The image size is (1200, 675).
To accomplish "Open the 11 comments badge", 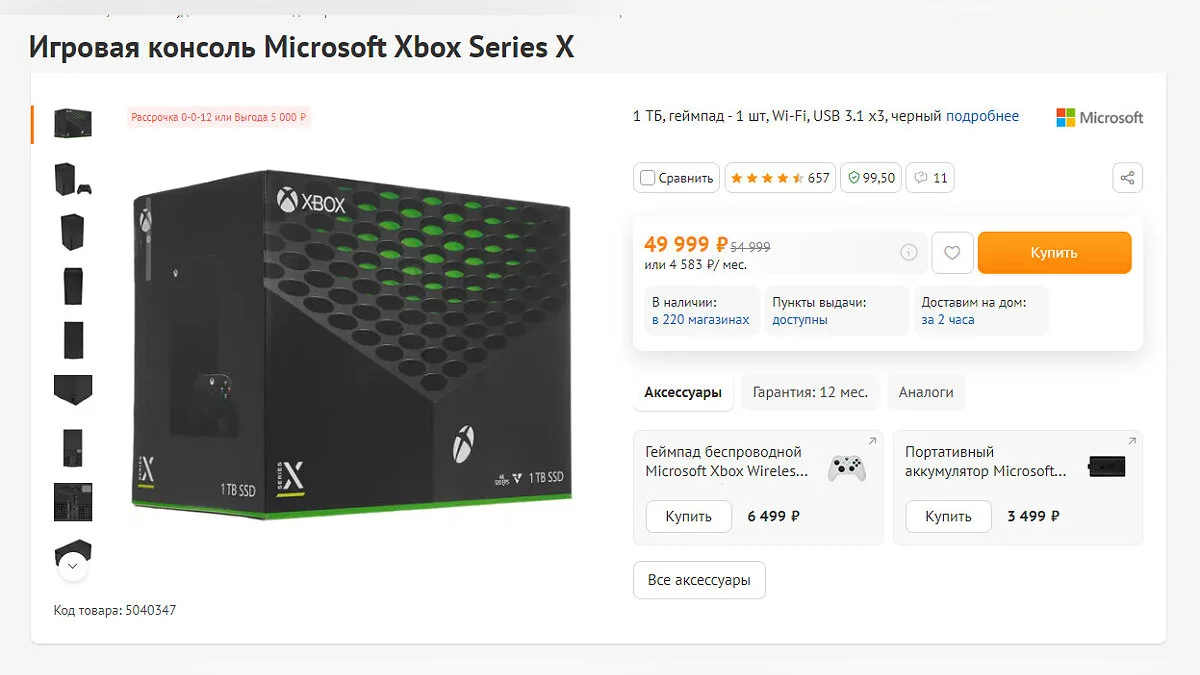I will point(930,178).
